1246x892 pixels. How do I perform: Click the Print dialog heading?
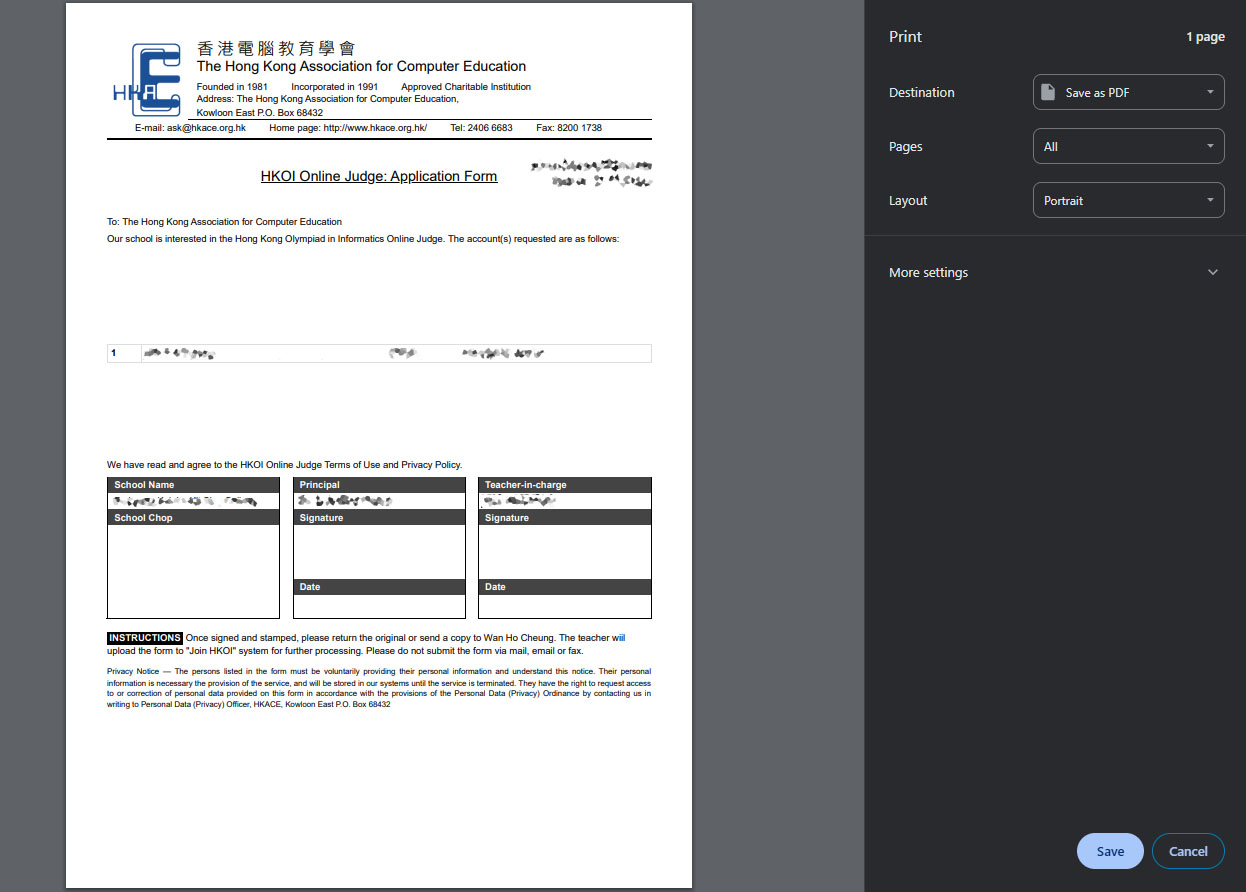click(905, 37)
